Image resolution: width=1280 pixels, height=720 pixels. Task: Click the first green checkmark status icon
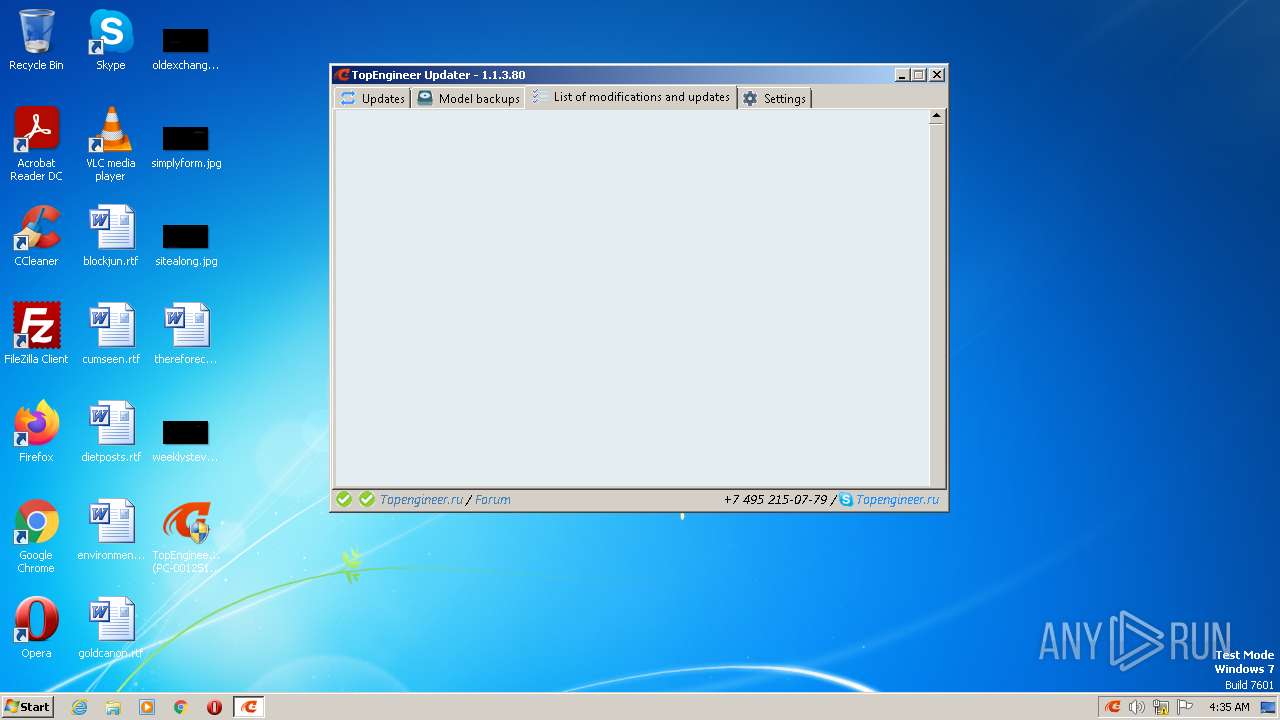click(344, 499)
